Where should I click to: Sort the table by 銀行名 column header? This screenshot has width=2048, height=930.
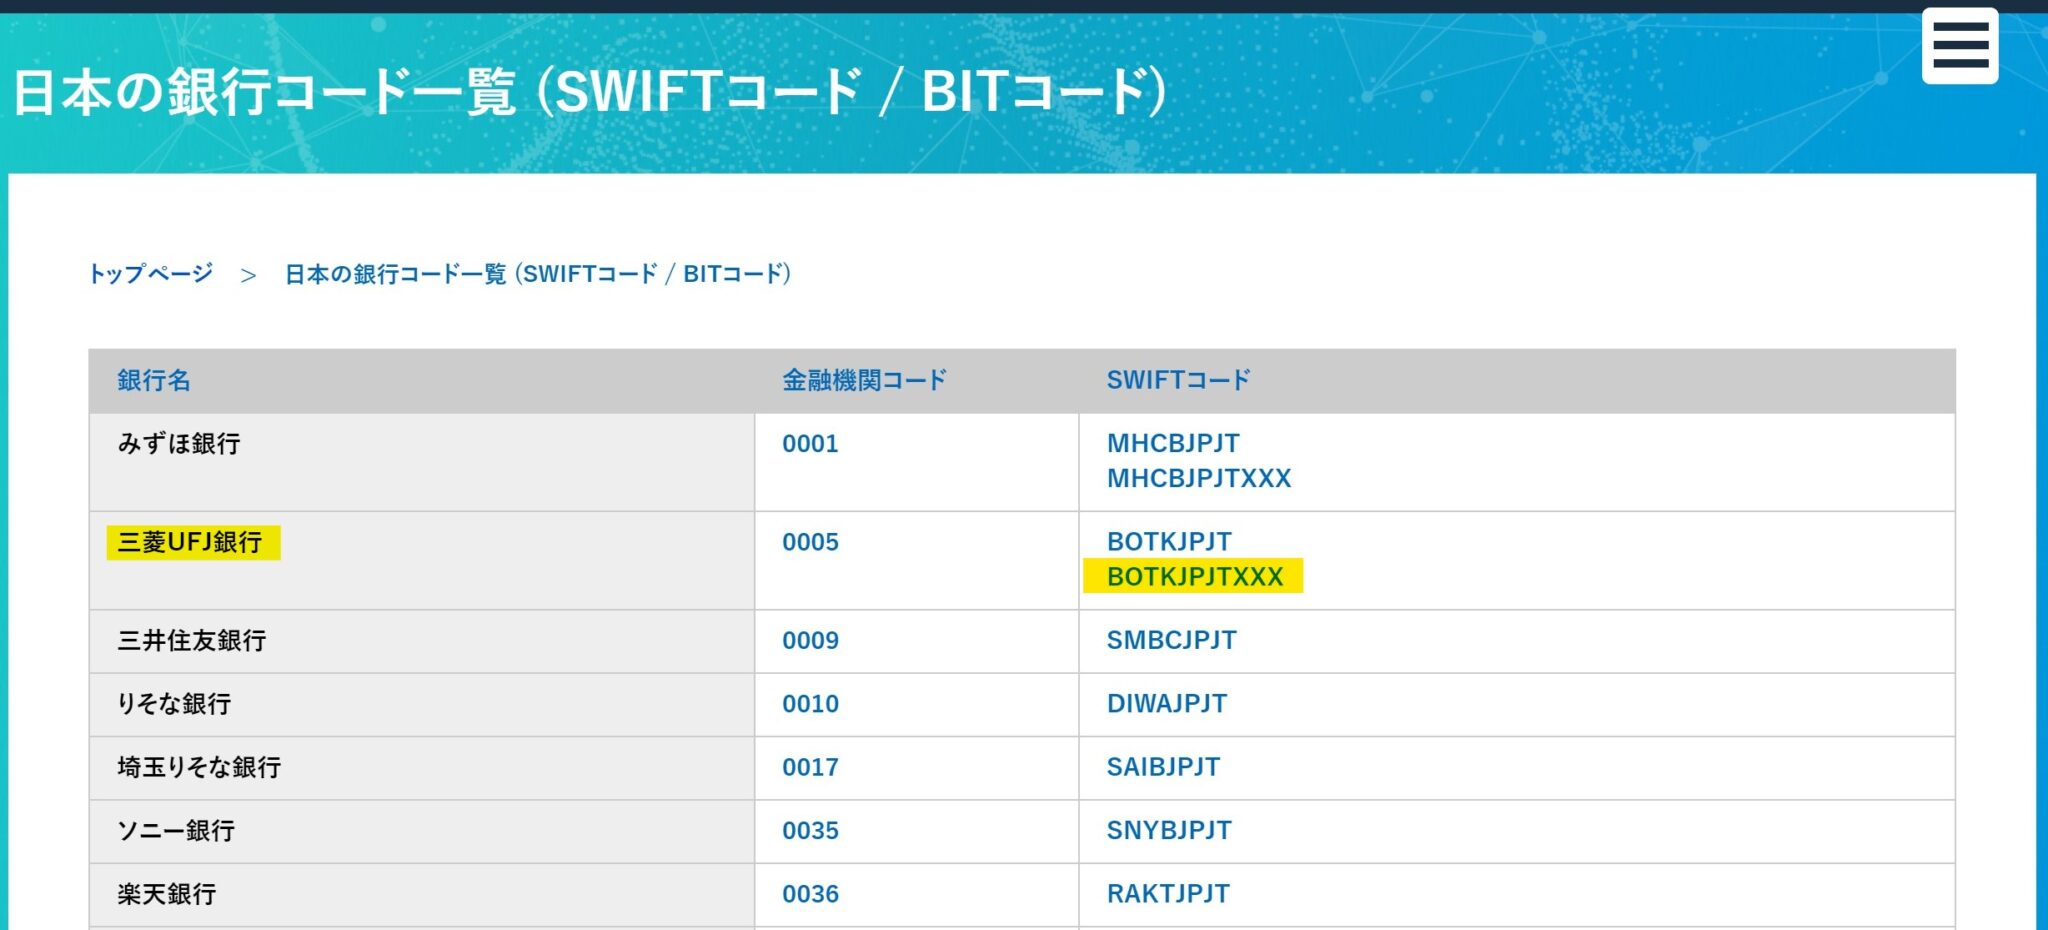[x=150, y=379]
